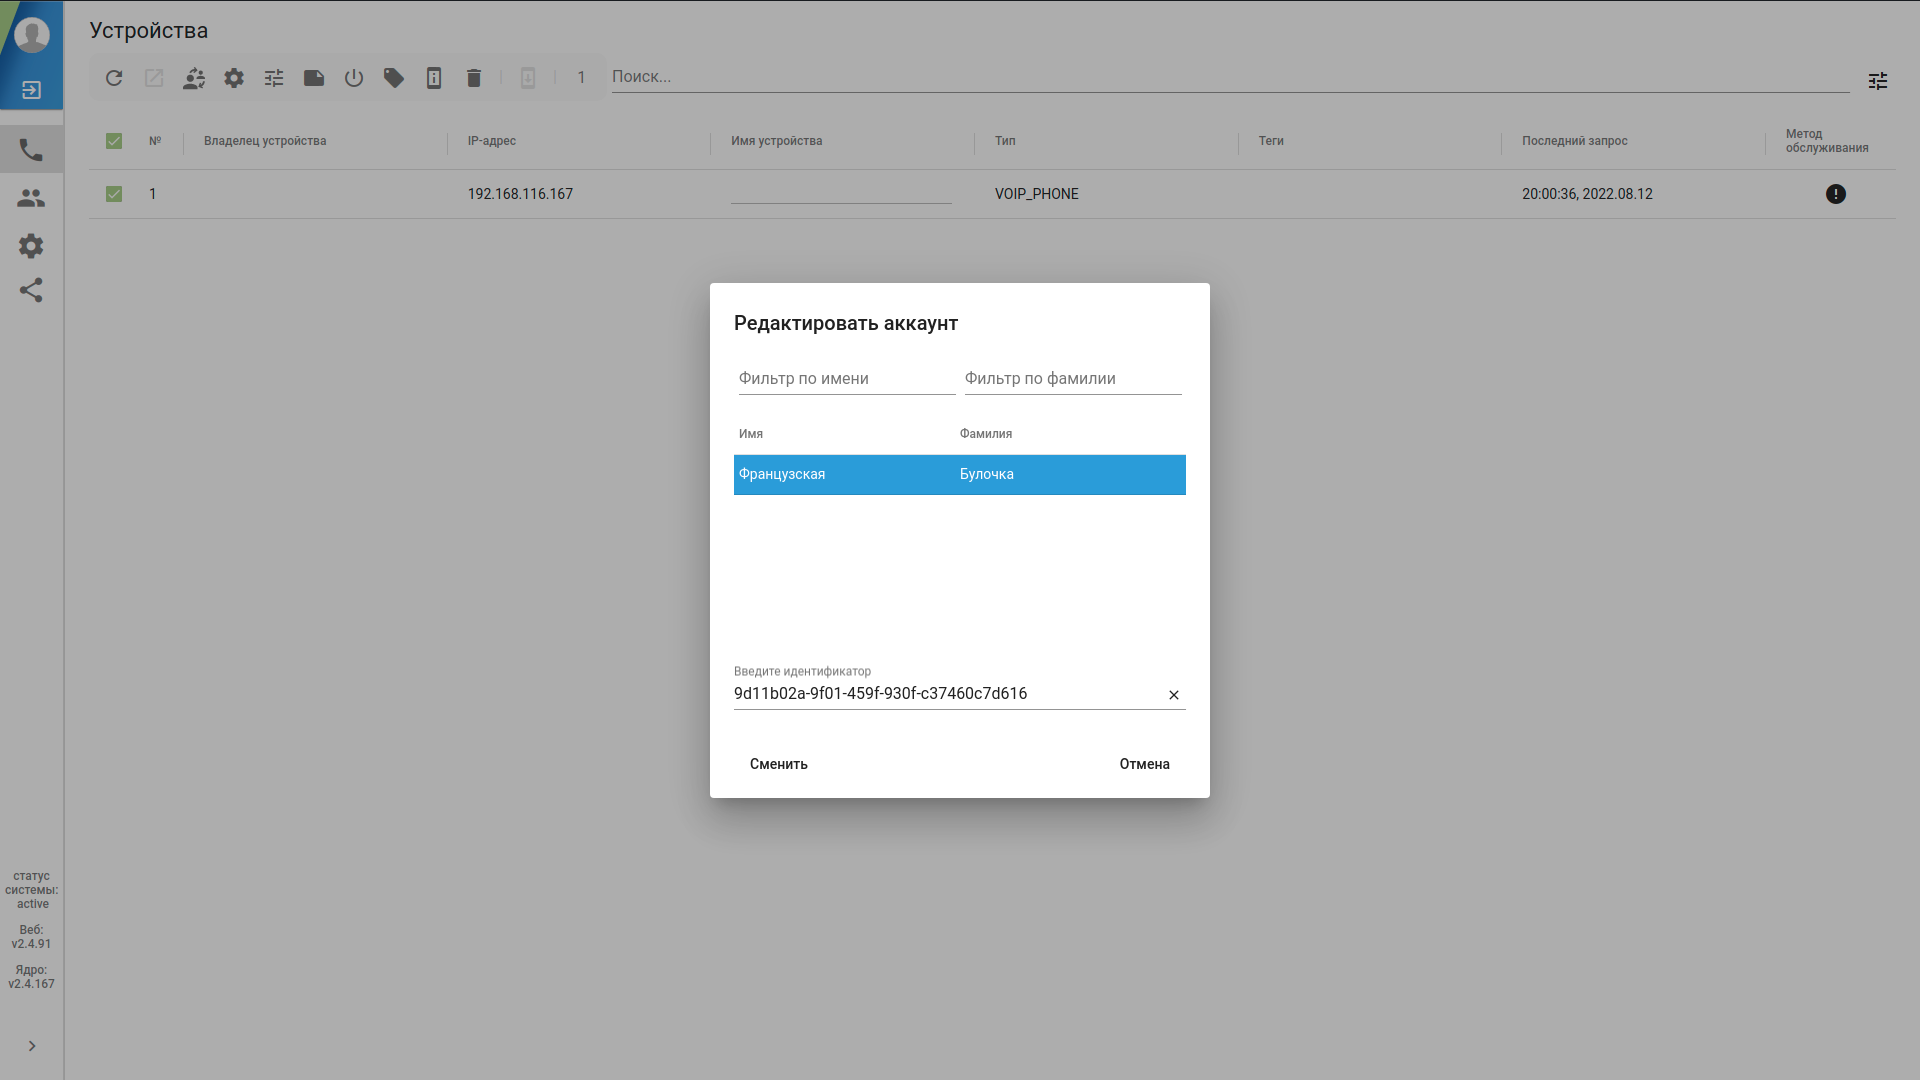The image size is (1920, 1080).
Task: Click the power reboot icon
Action: coord(354,78)
